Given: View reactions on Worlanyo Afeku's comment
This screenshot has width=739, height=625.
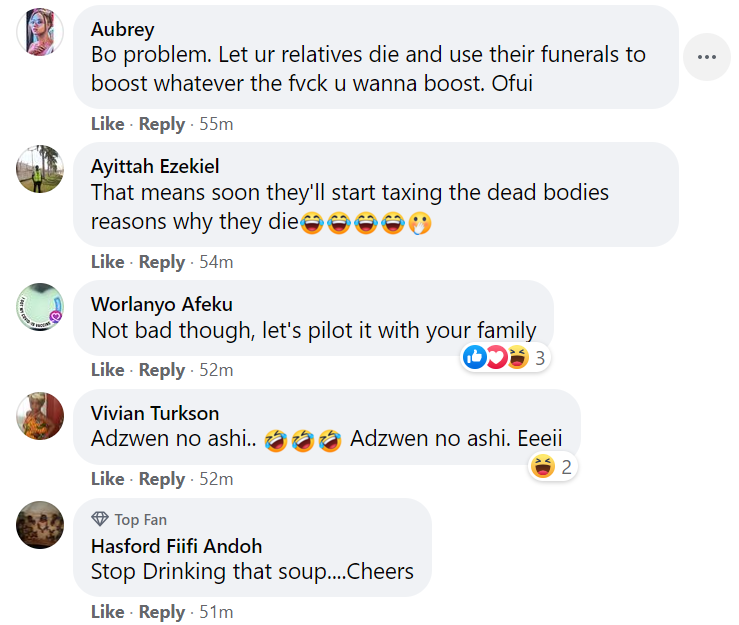Looking at the screenshot, I should [505, 357].
